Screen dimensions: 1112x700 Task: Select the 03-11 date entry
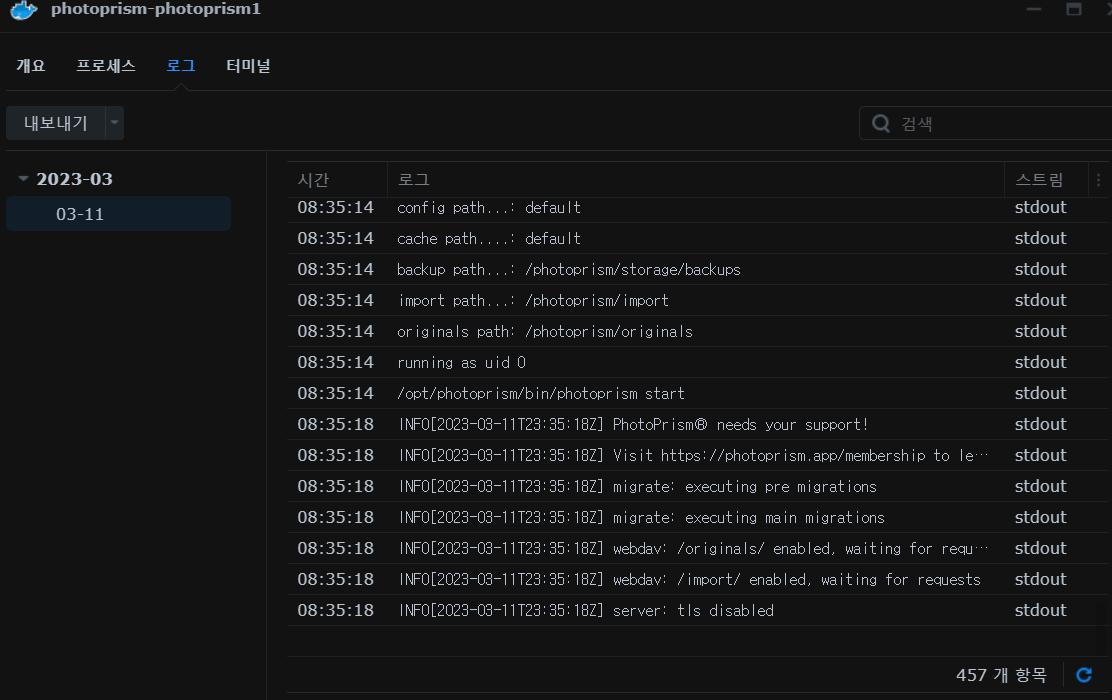point(80,214)
